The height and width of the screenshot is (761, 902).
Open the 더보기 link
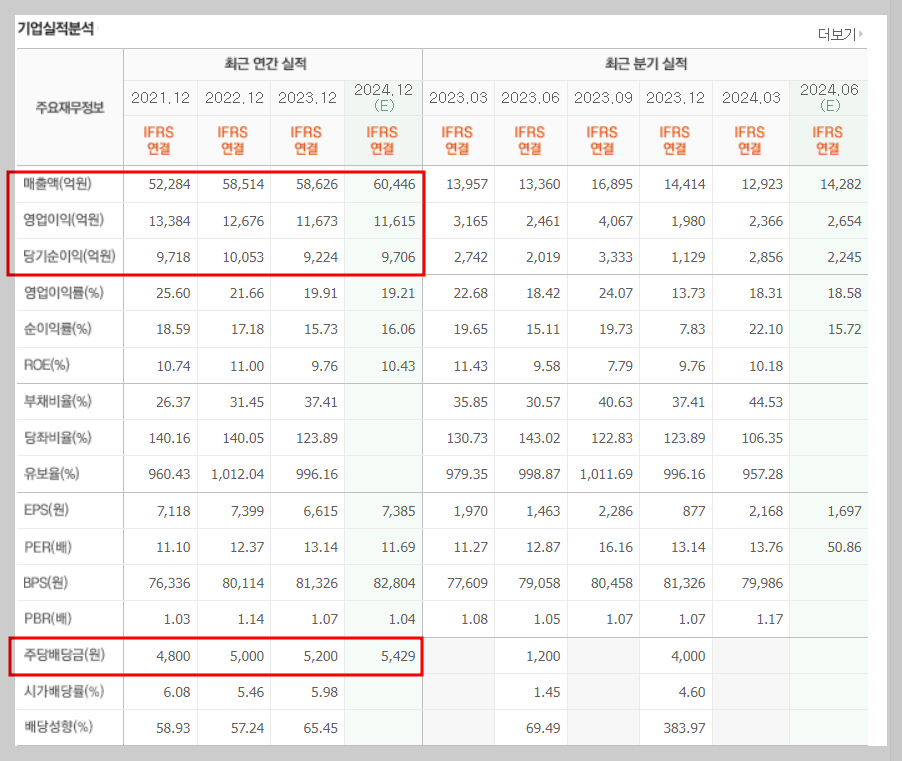point(840,35)
